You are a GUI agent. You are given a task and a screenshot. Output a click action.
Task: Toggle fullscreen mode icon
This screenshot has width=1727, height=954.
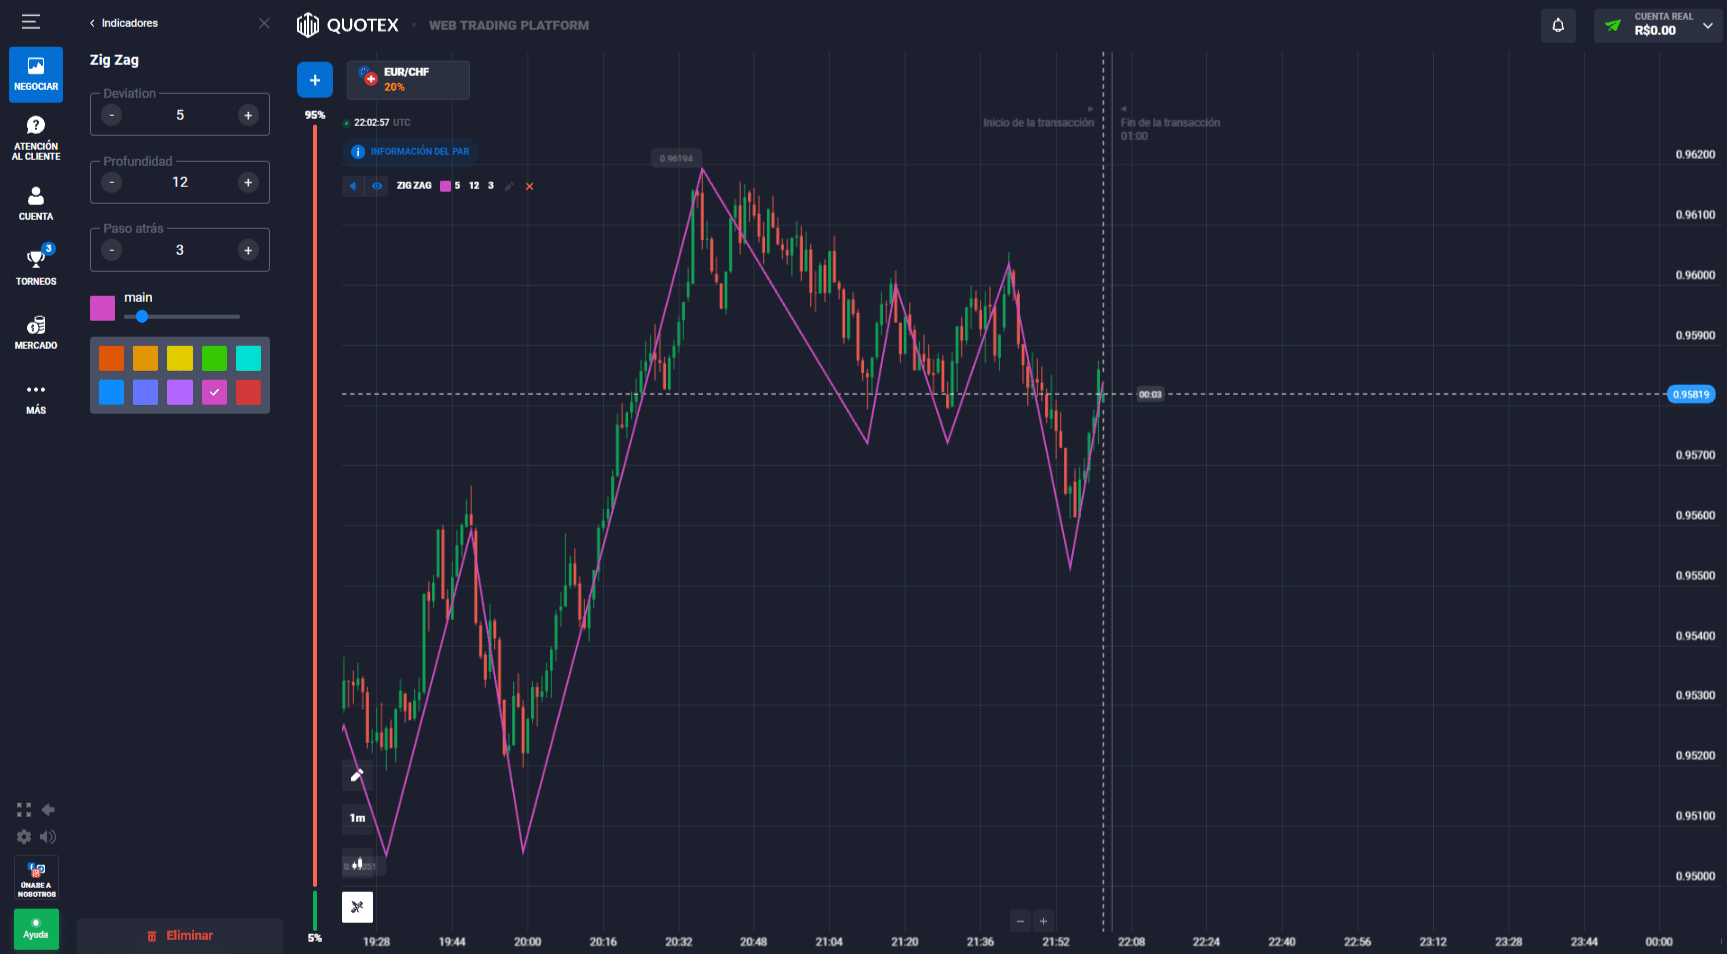(24, 810)
